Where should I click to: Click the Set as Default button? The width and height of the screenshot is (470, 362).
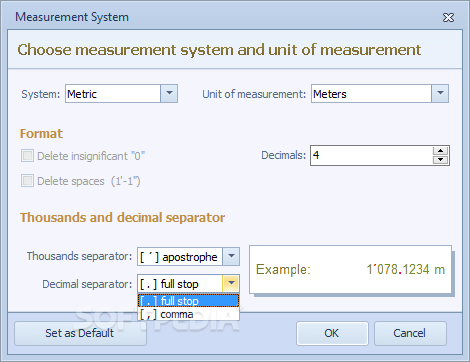coord(80,333)
